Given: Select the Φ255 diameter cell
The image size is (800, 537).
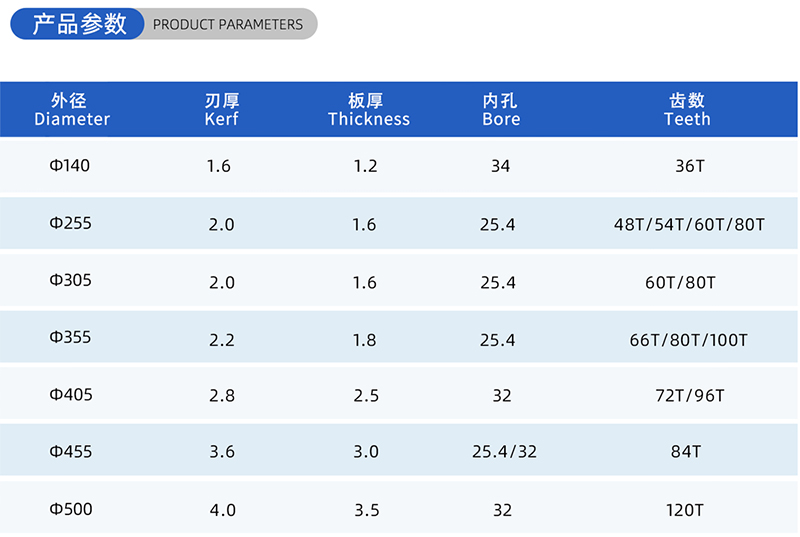Looking at the screenshot, I should tap(70, 223).
